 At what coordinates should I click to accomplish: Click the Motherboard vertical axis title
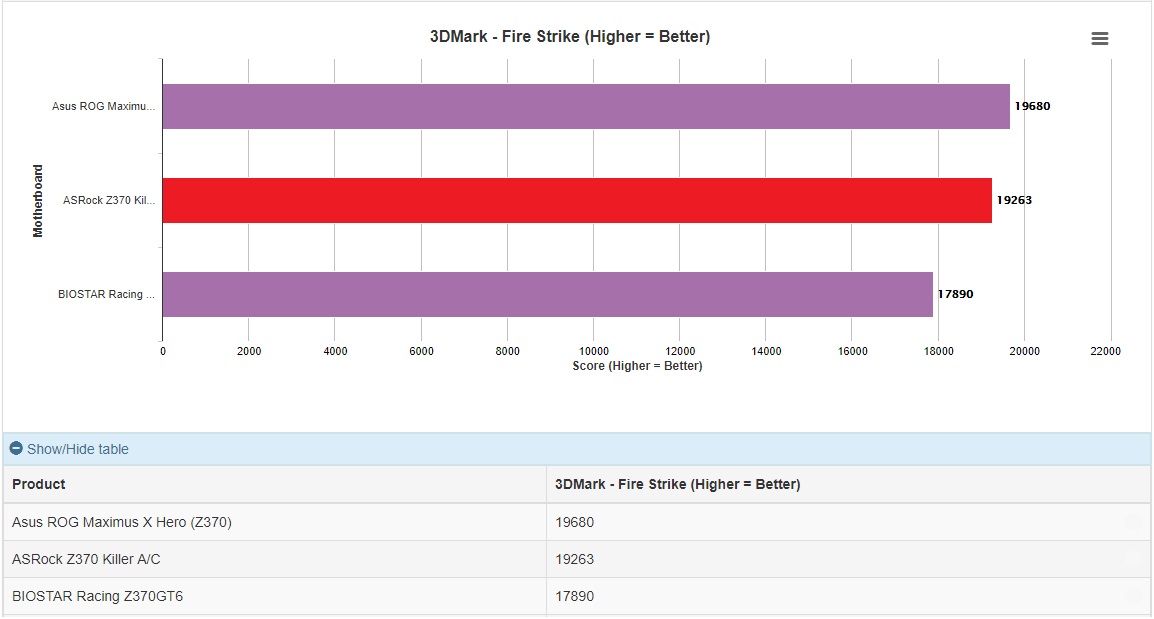coord(38,201)
